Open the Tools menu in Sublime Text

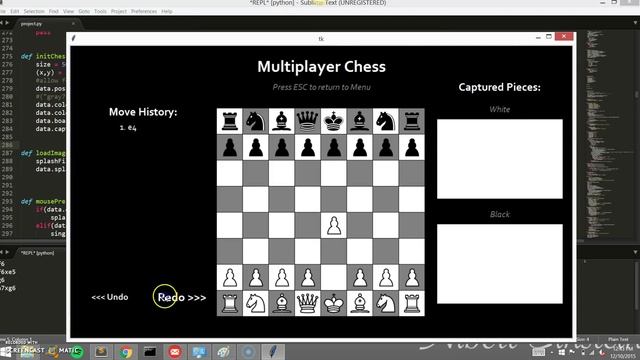click(100, 11)
